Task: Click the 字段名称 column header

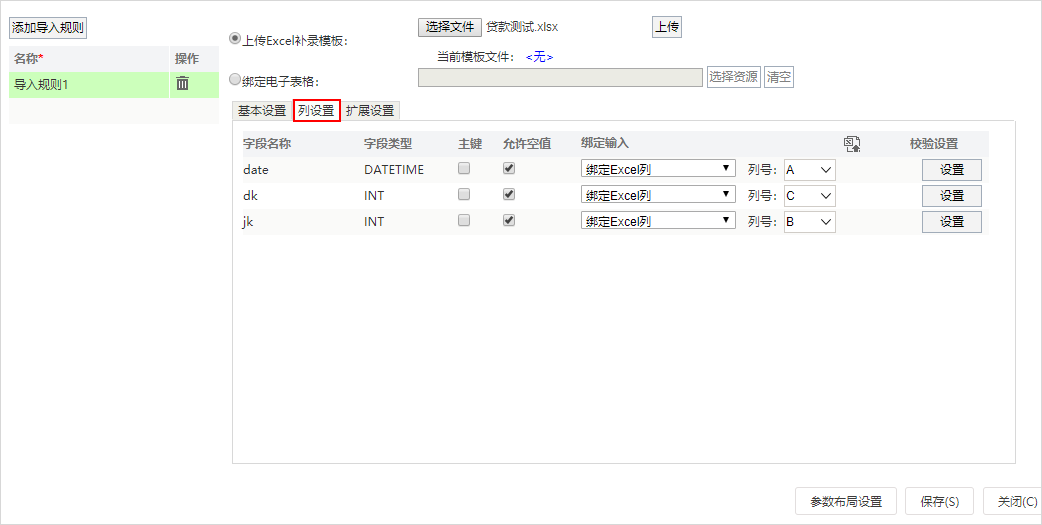Action: 267,144
